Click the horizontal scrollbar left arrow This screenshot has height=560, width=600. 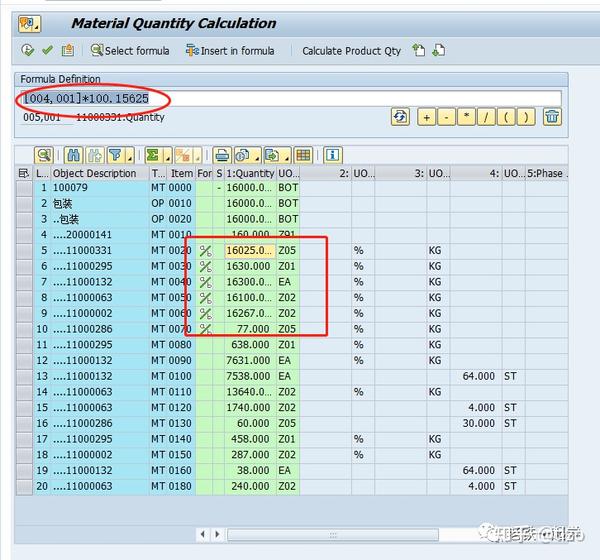coord(203,534)
